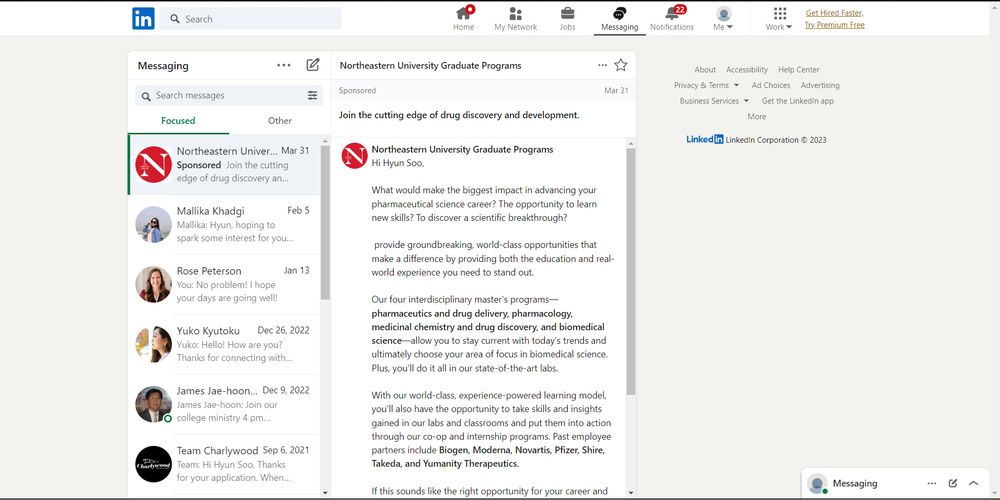This screenshot has height=500, width=1000.
Task: Click LinkedIn logo in footer
Action: 705,139
